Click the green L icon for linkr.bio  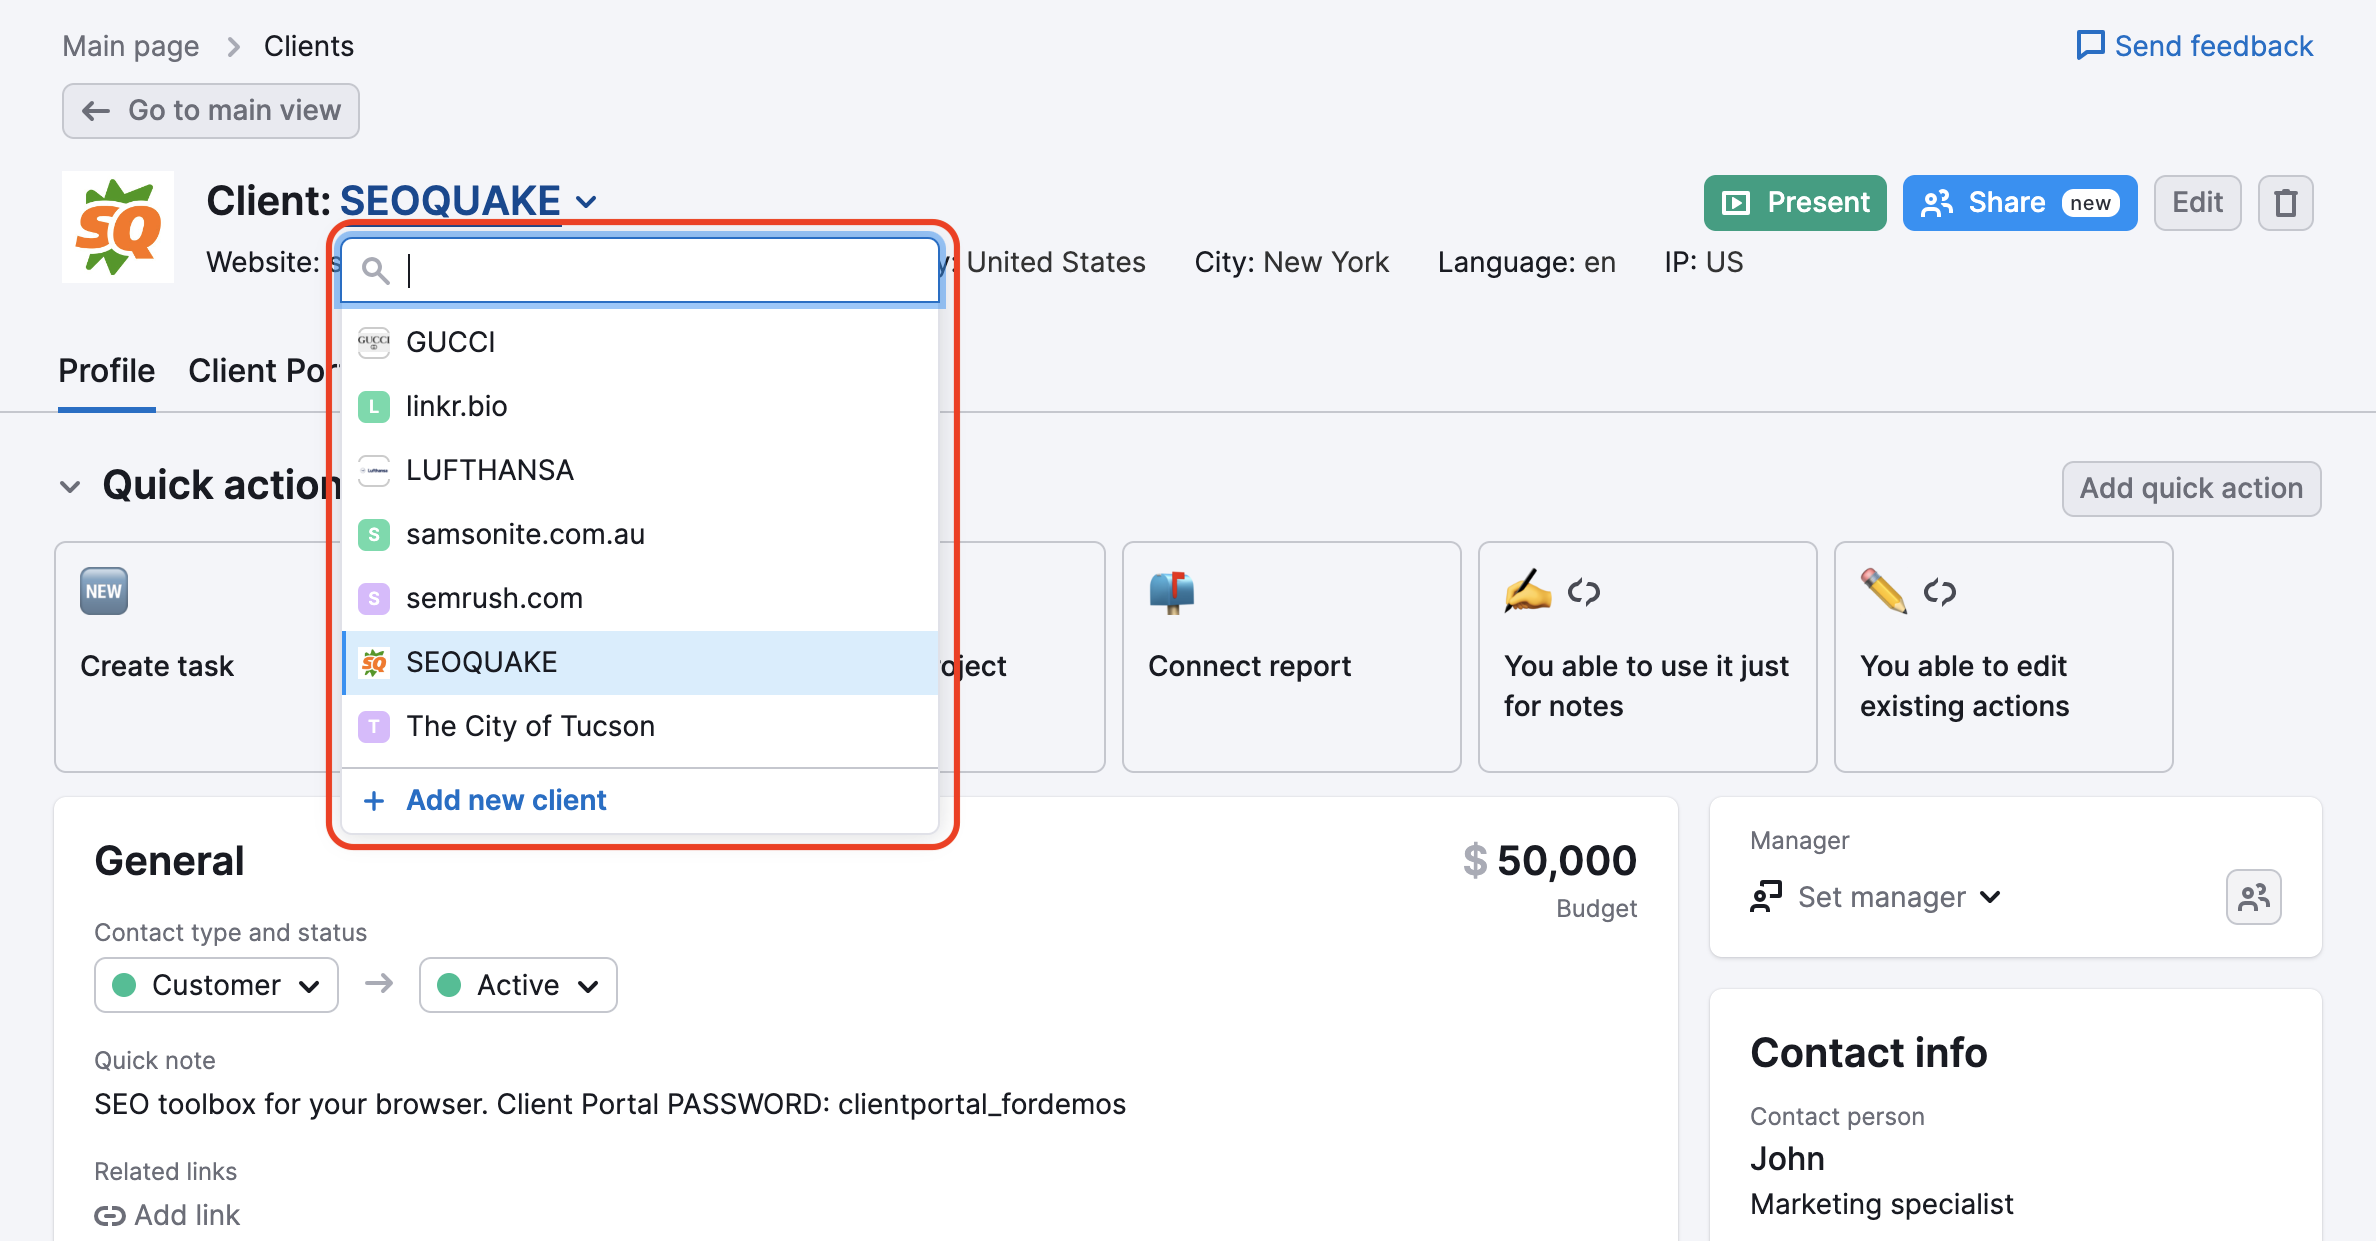[374, 406]
